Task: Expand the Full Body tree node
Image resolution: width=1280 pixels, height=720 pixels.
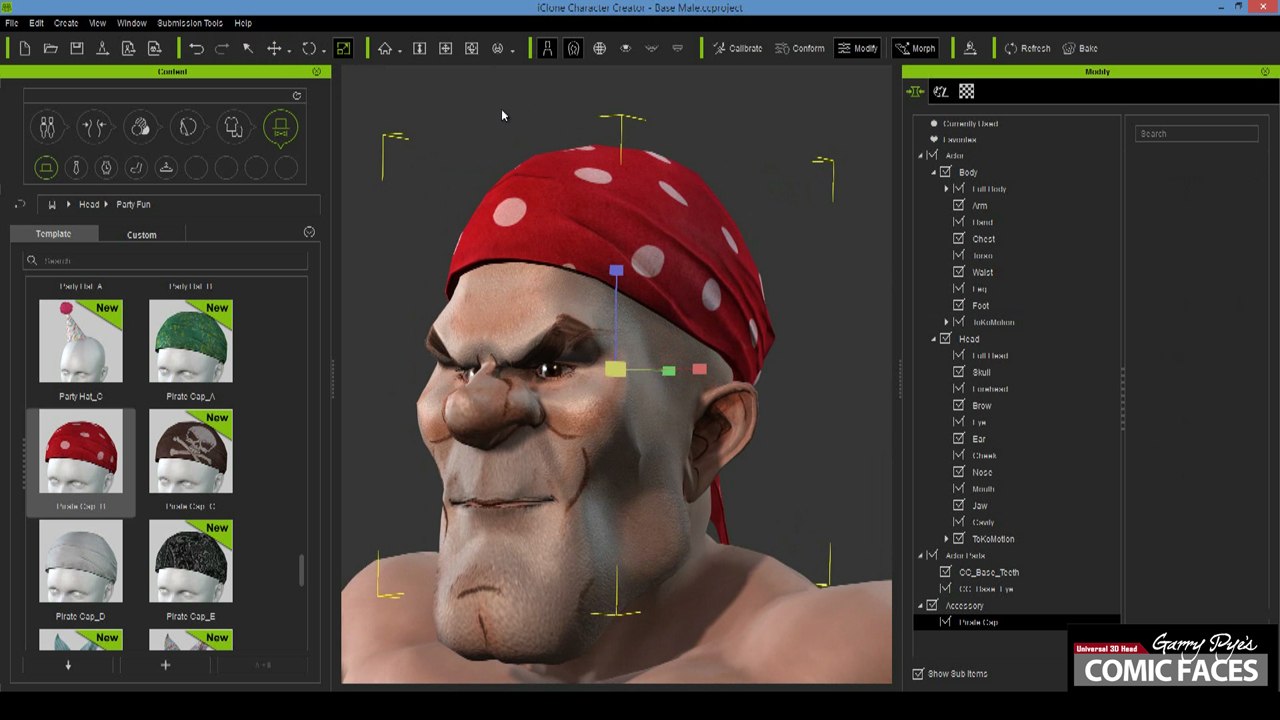Action: coord(946,189)
